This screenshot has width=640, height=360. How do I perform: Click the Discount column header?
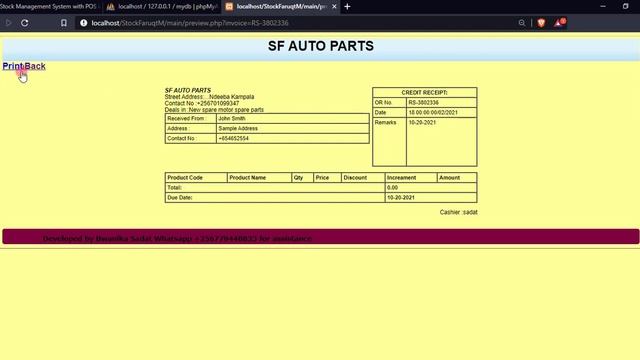tap(363, 178)
